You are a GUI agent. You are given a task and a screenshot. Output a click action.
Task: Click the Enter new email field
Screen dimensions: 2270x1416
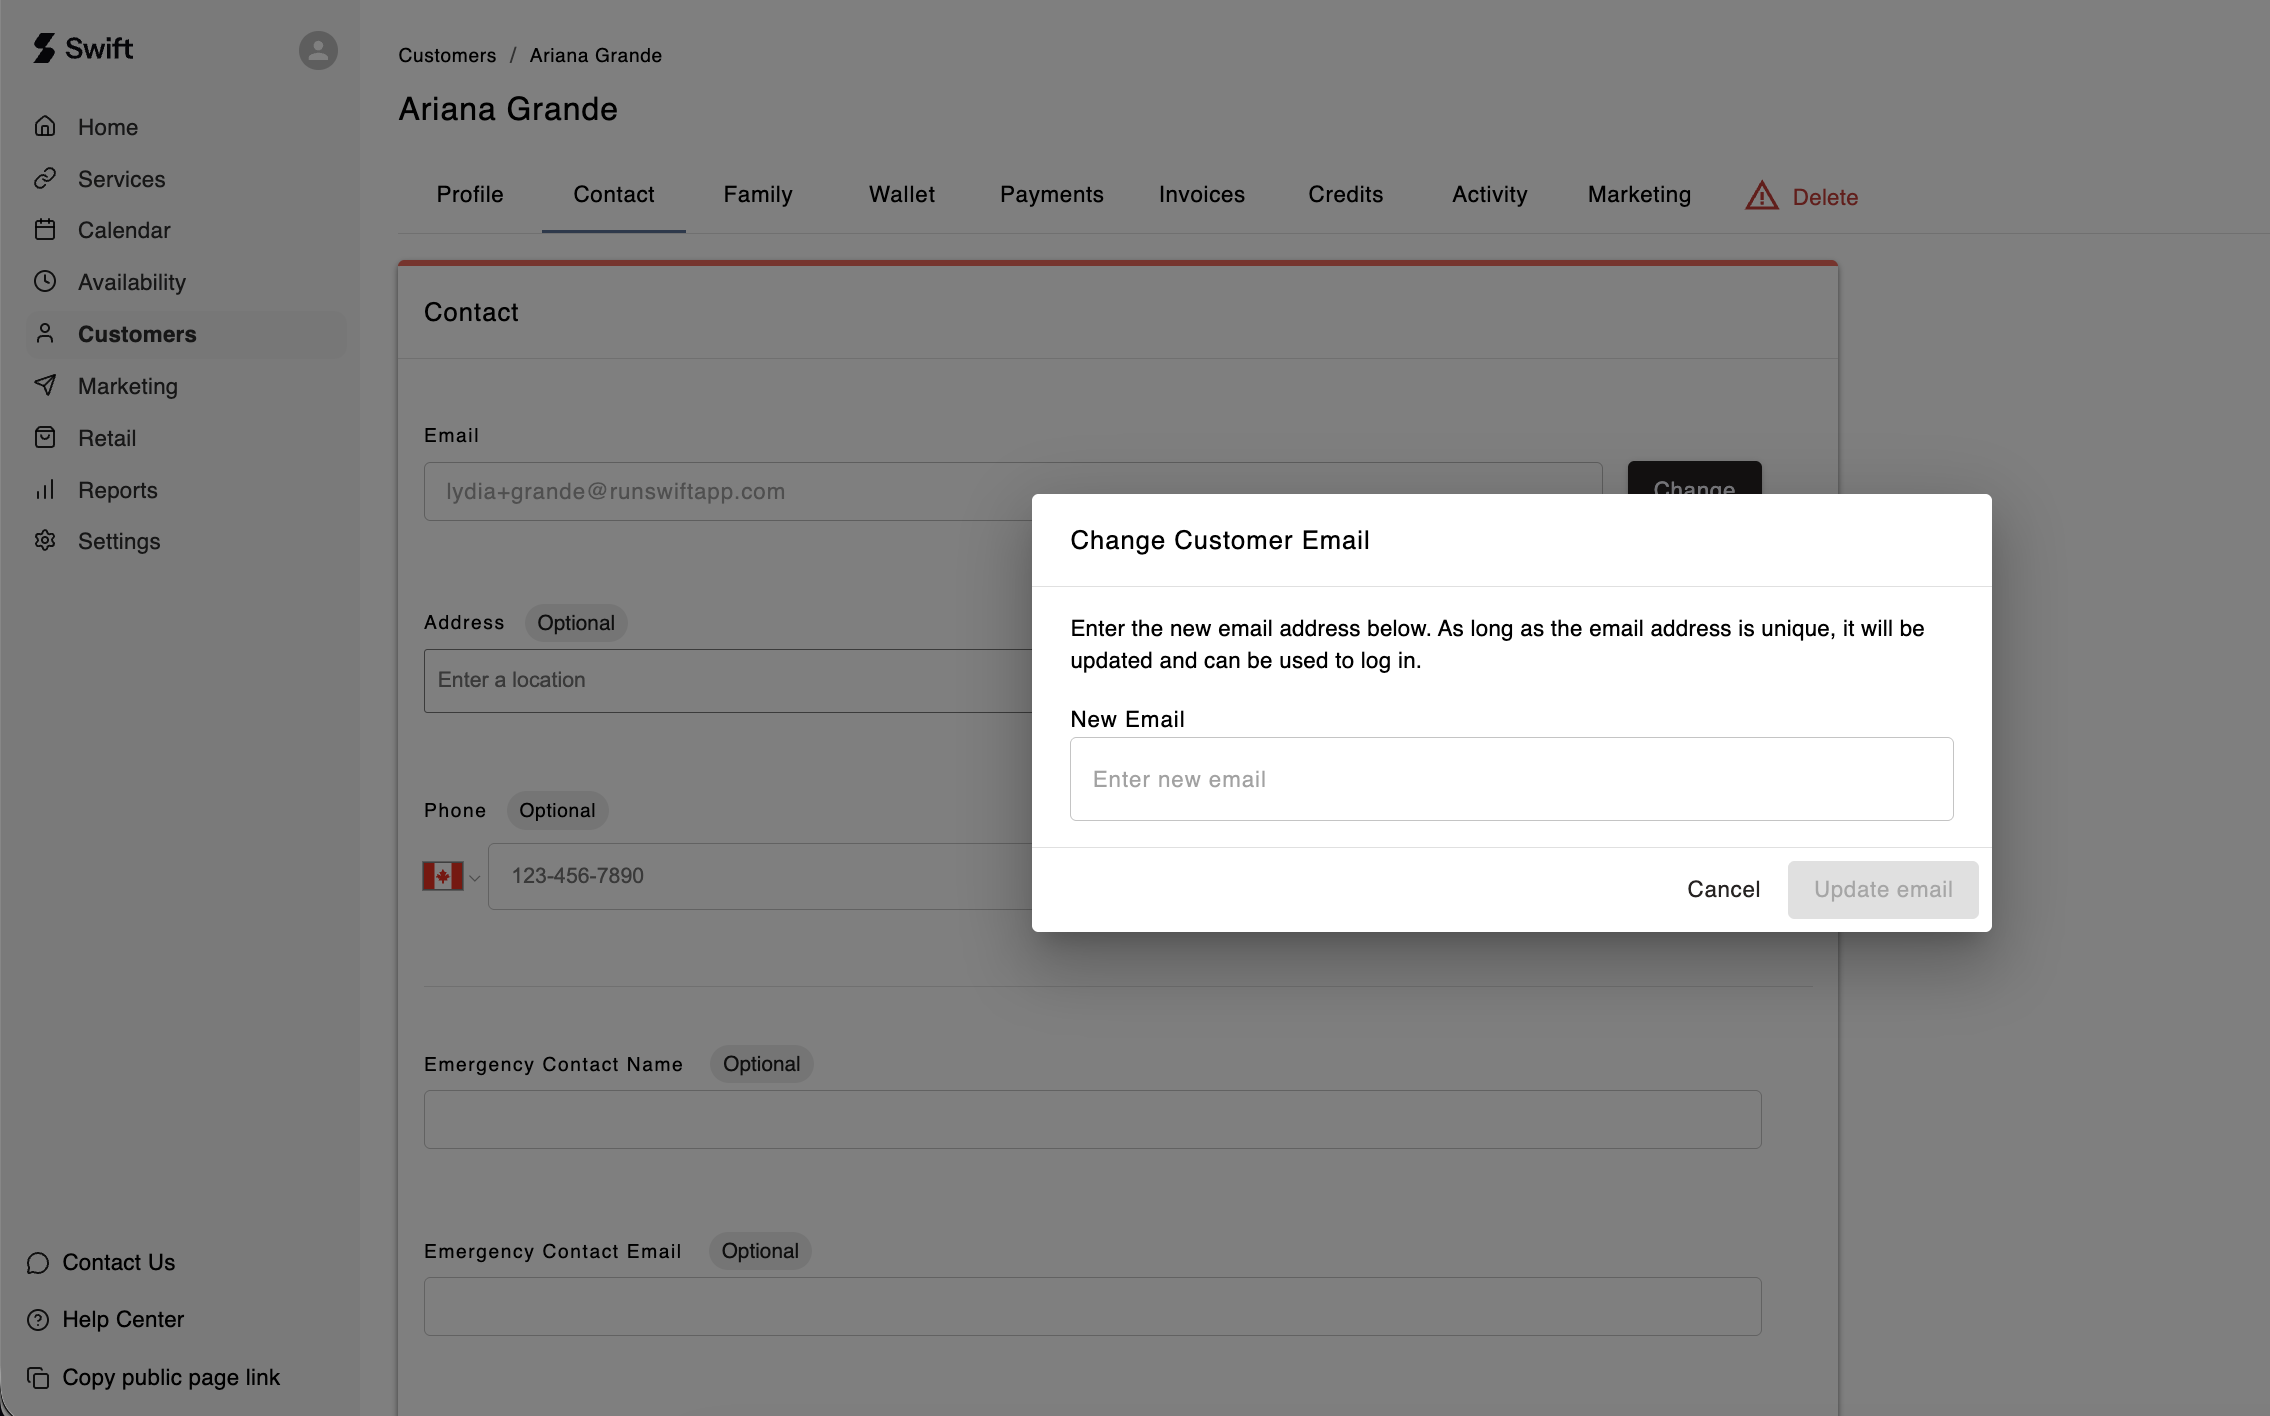click(1510, 779)
